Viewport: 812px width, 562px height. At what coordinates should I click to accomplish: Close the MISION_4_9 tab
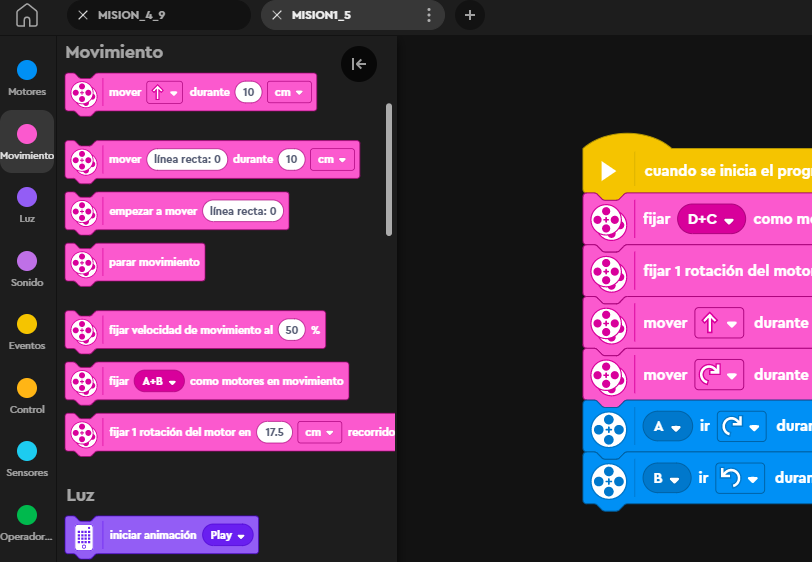[x=83, y=15]
